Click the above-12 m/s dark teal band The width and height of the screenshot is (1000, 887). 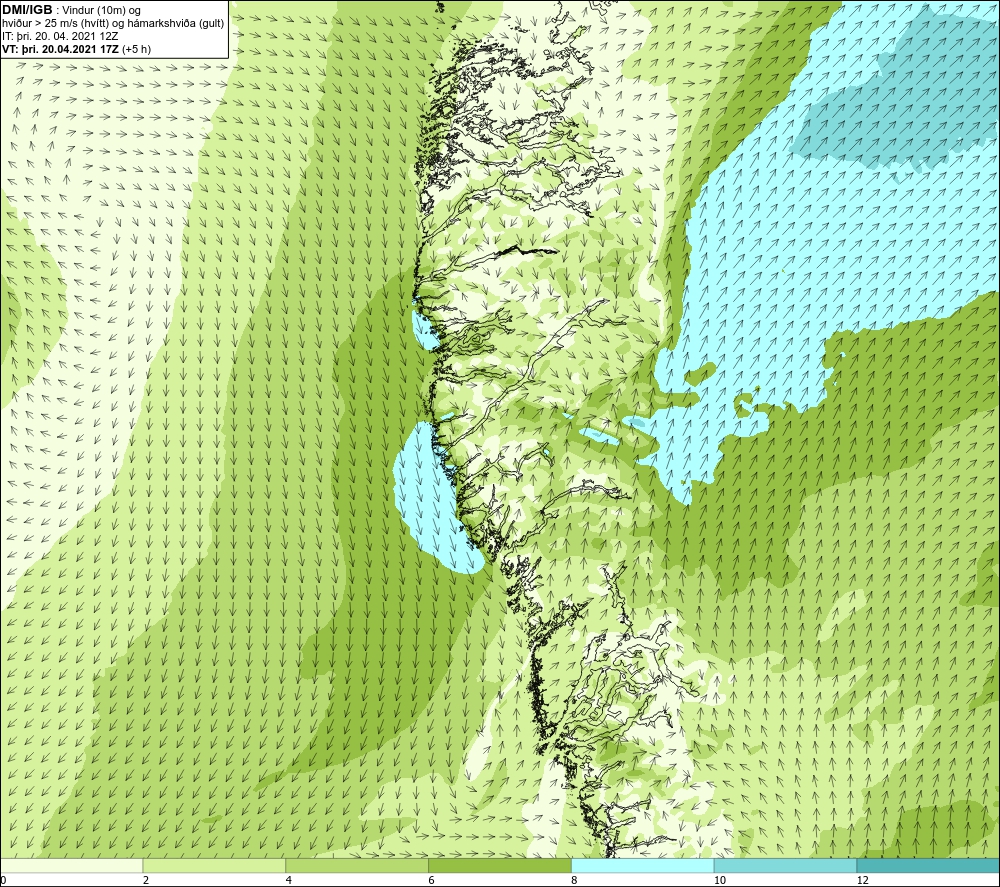coord(929,865)
